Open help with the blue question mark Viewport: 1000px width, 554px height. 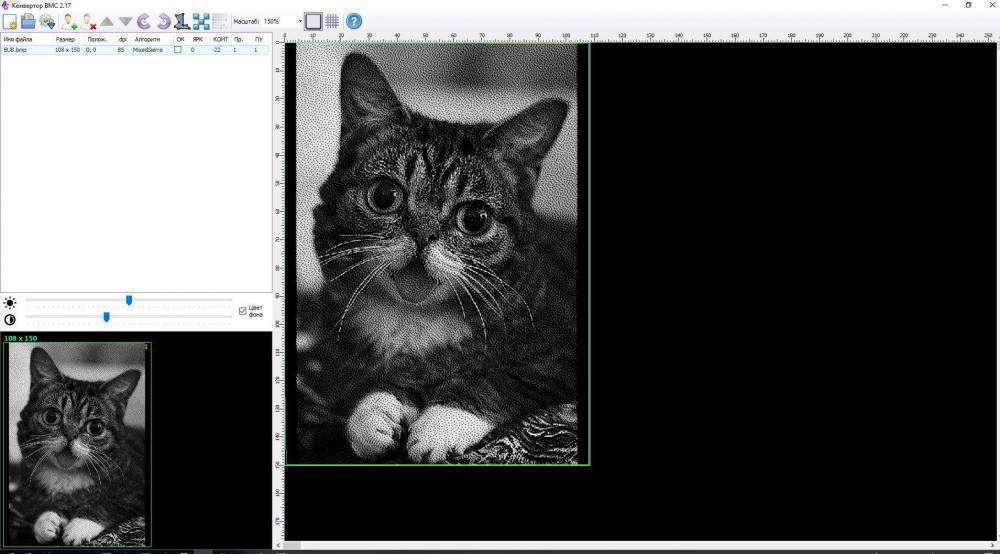coord(353,21)
